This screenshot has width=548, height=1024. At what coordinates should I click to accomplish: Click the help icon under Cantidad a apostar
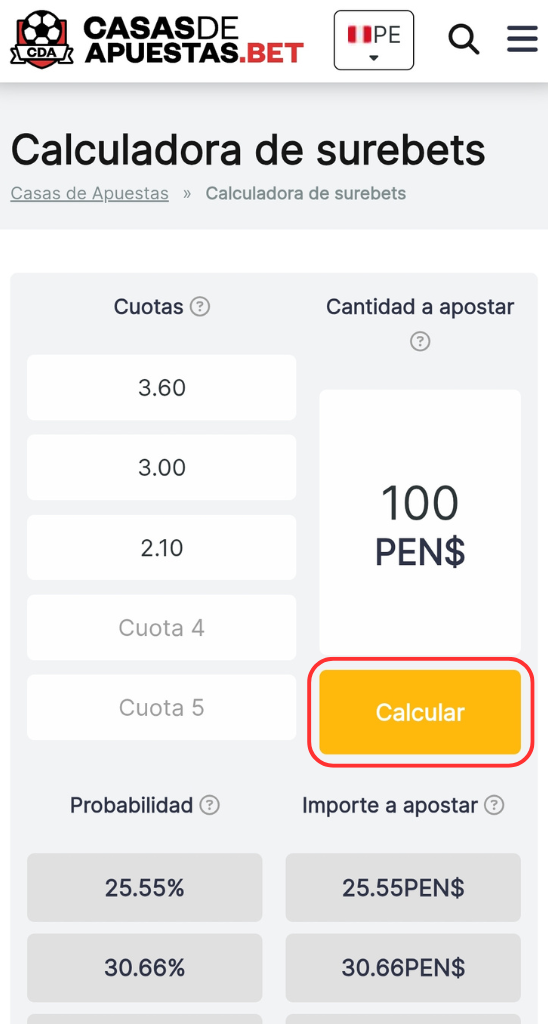click(x=420, y=341)
